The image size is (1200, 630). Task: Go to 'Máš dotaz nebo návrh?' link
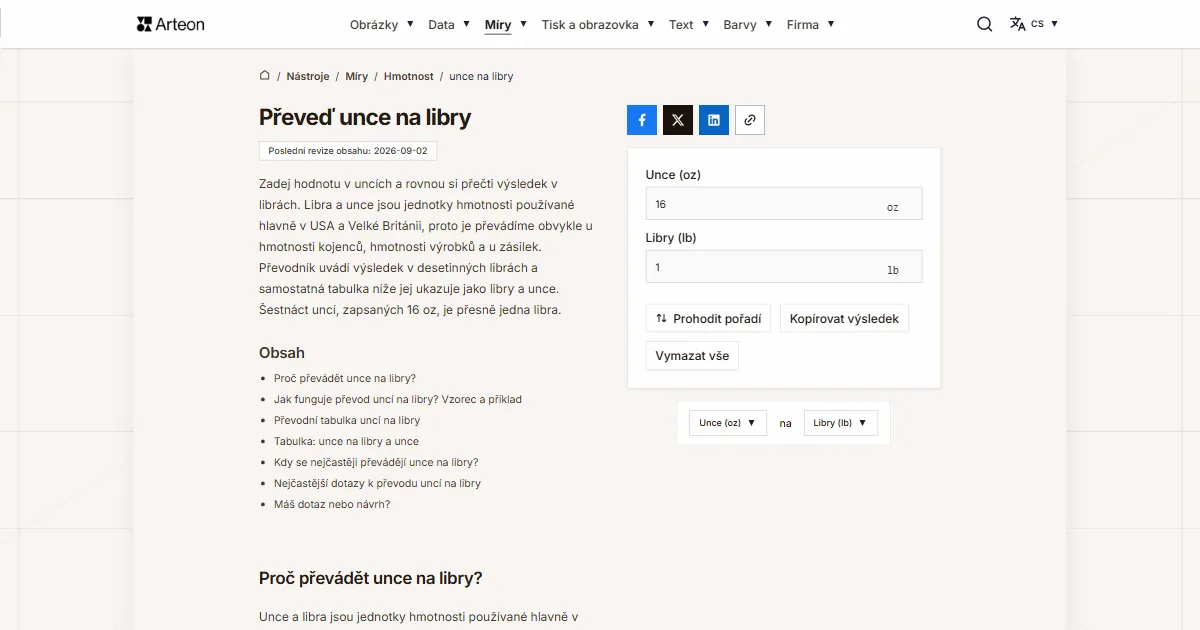332,505
